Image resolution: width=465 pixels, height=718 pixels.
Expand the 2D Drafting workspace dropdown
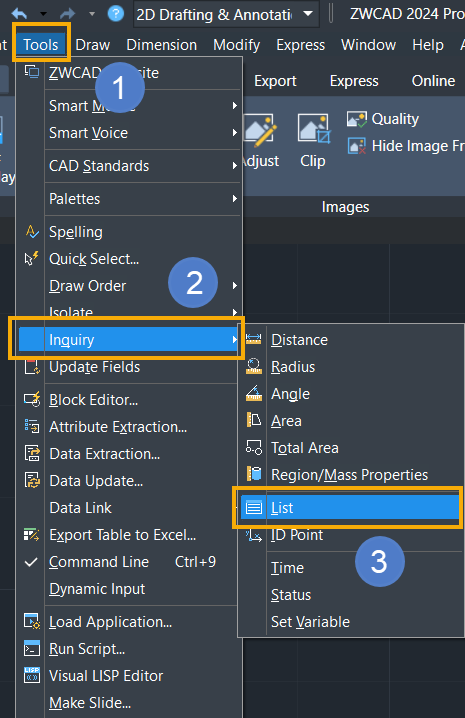pyautogui.click(x=308, y=14)
